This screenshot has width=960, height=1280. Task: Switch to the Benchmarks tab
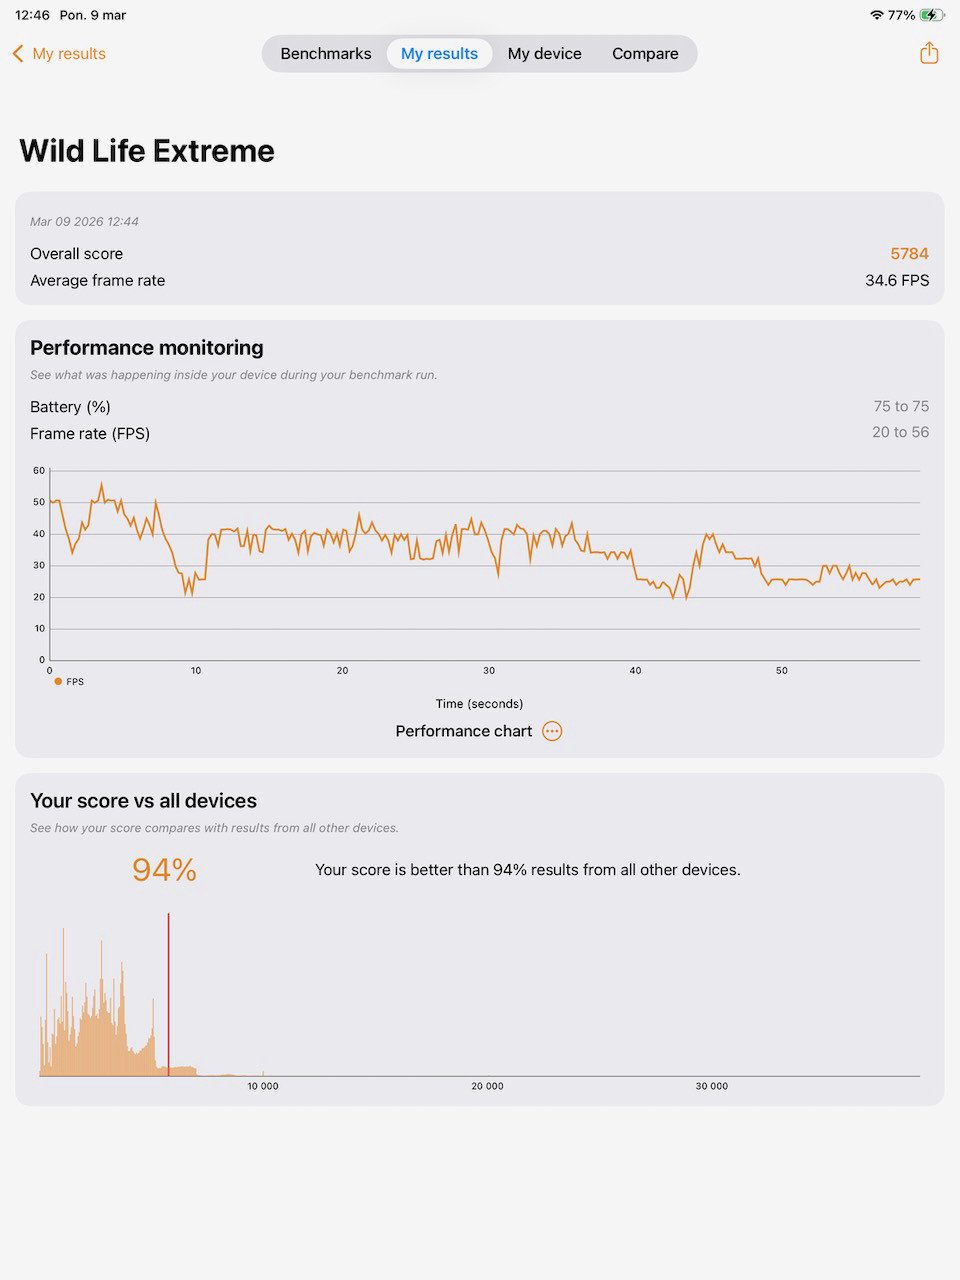coord(326,54)
